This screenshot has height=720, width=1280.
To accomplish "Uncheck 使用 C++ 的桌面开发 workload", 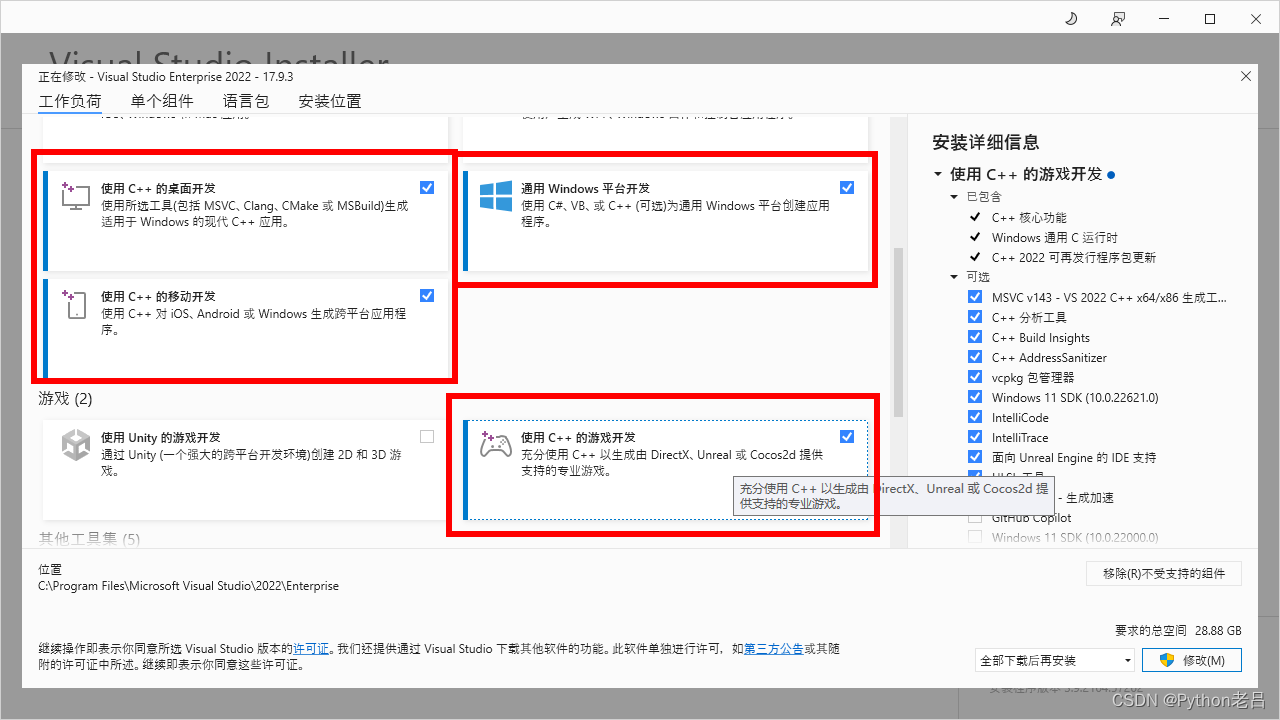I will [x=427, y=187].
